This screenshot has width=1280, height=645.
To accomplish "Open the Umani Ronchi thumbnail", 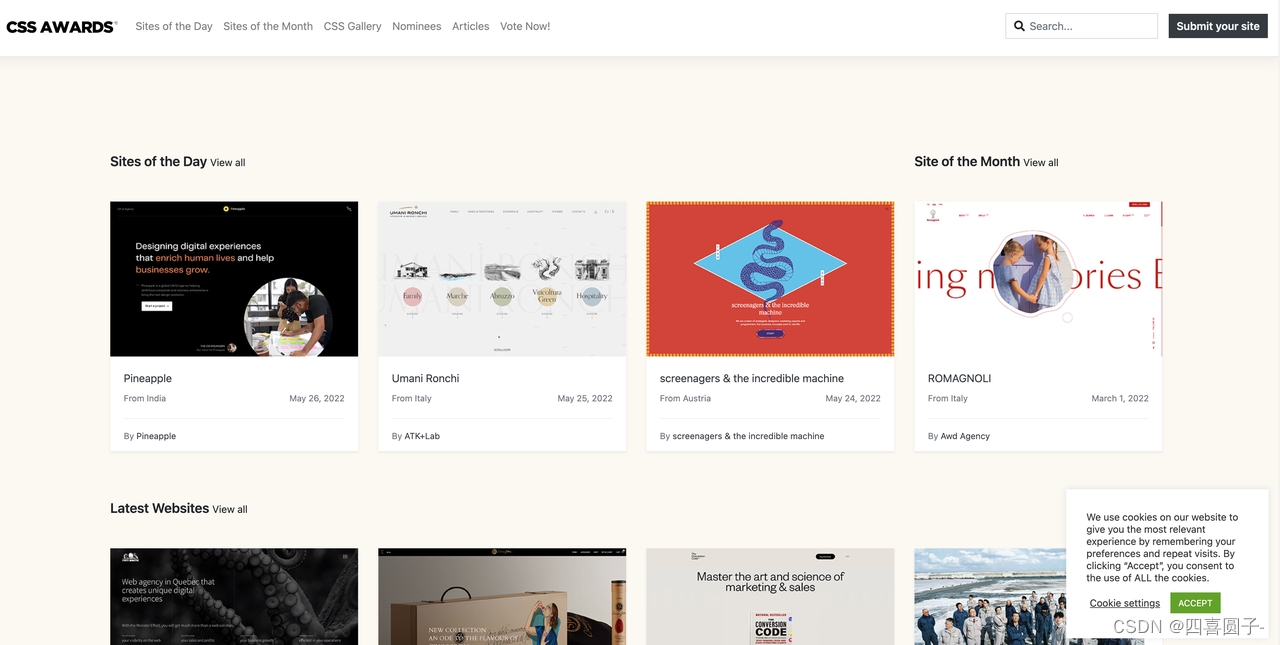I will 502,279.
